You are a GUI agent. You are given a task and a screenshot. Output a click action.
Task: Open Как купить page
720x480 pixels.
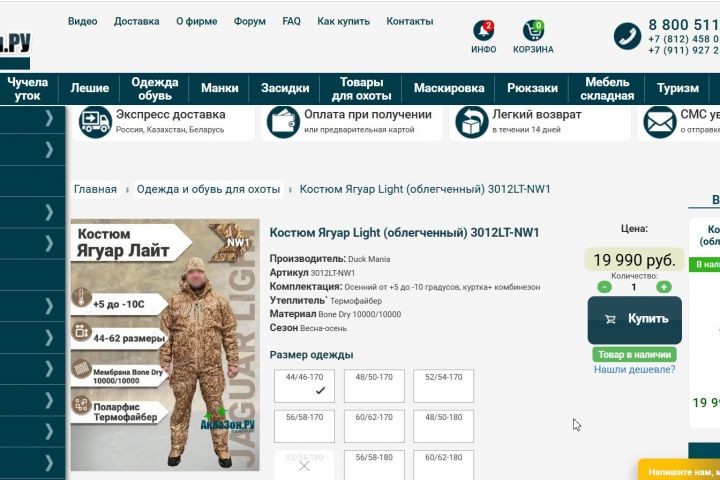343,21
